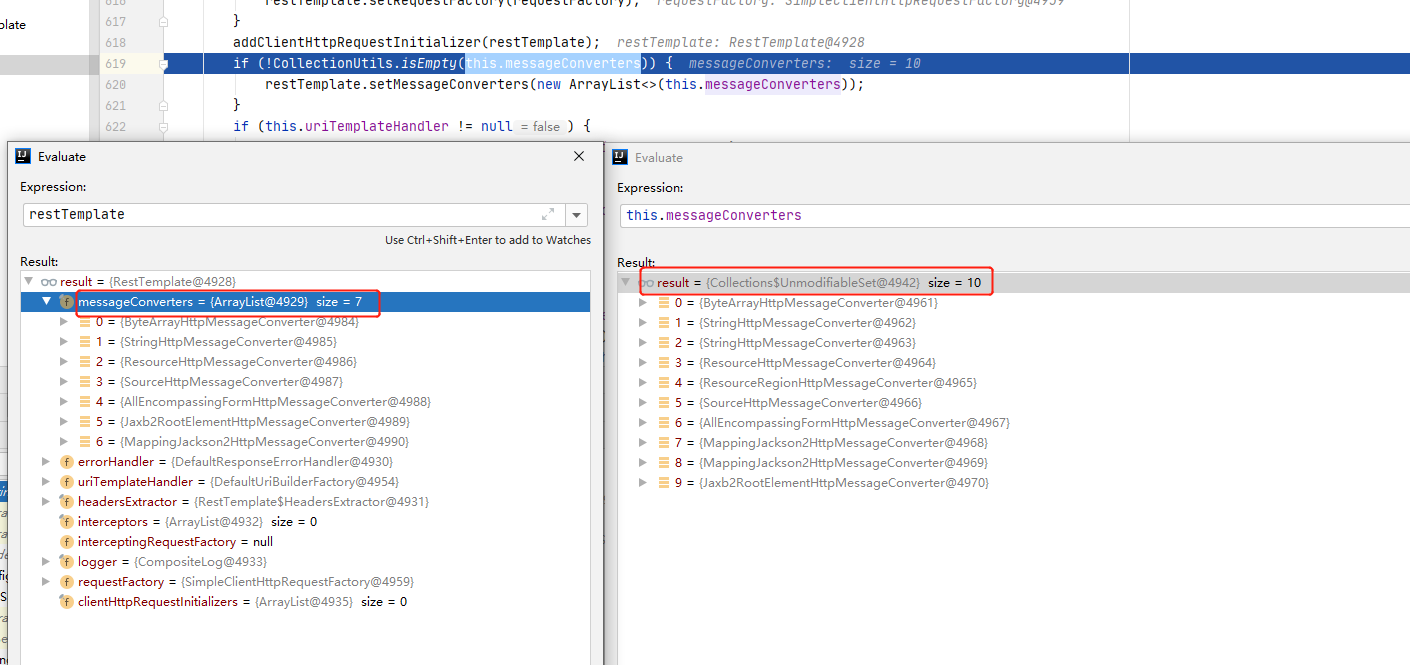
Task: Click fold marker on editor line 619
Action: (163, 64)
